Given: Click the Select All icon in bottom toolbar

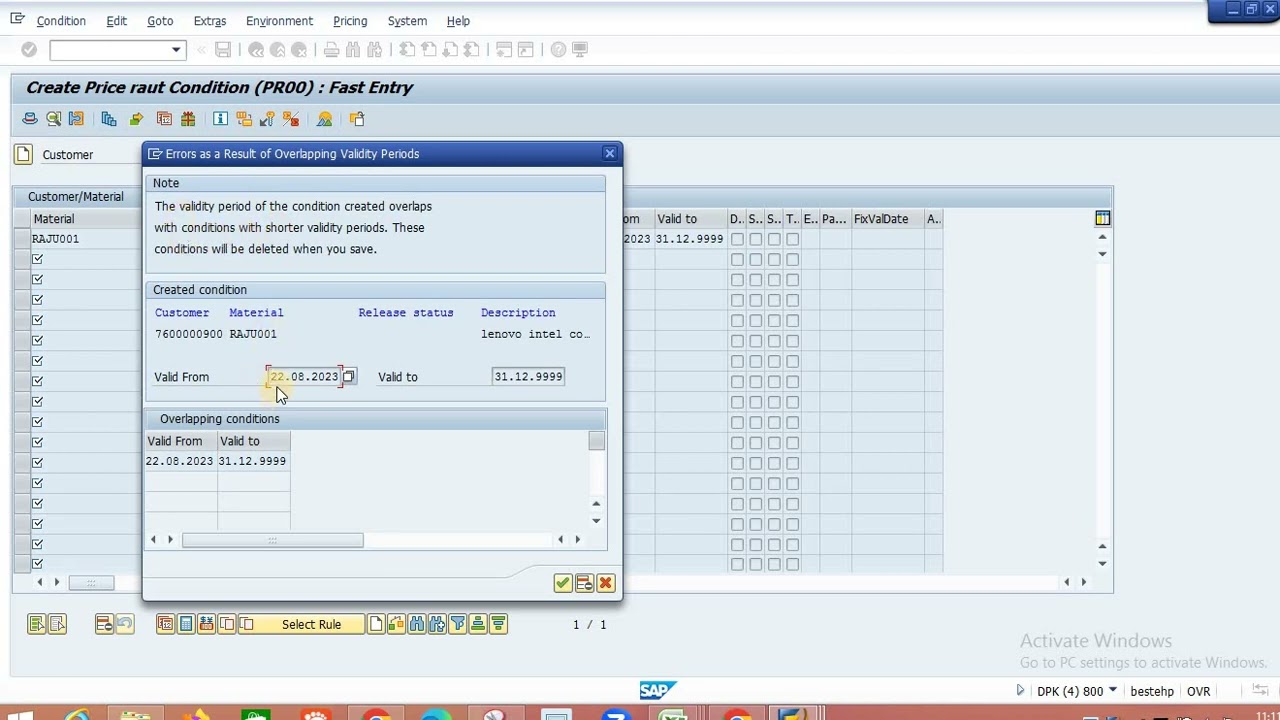Looking at the screenshot, I should click(37, 624).
